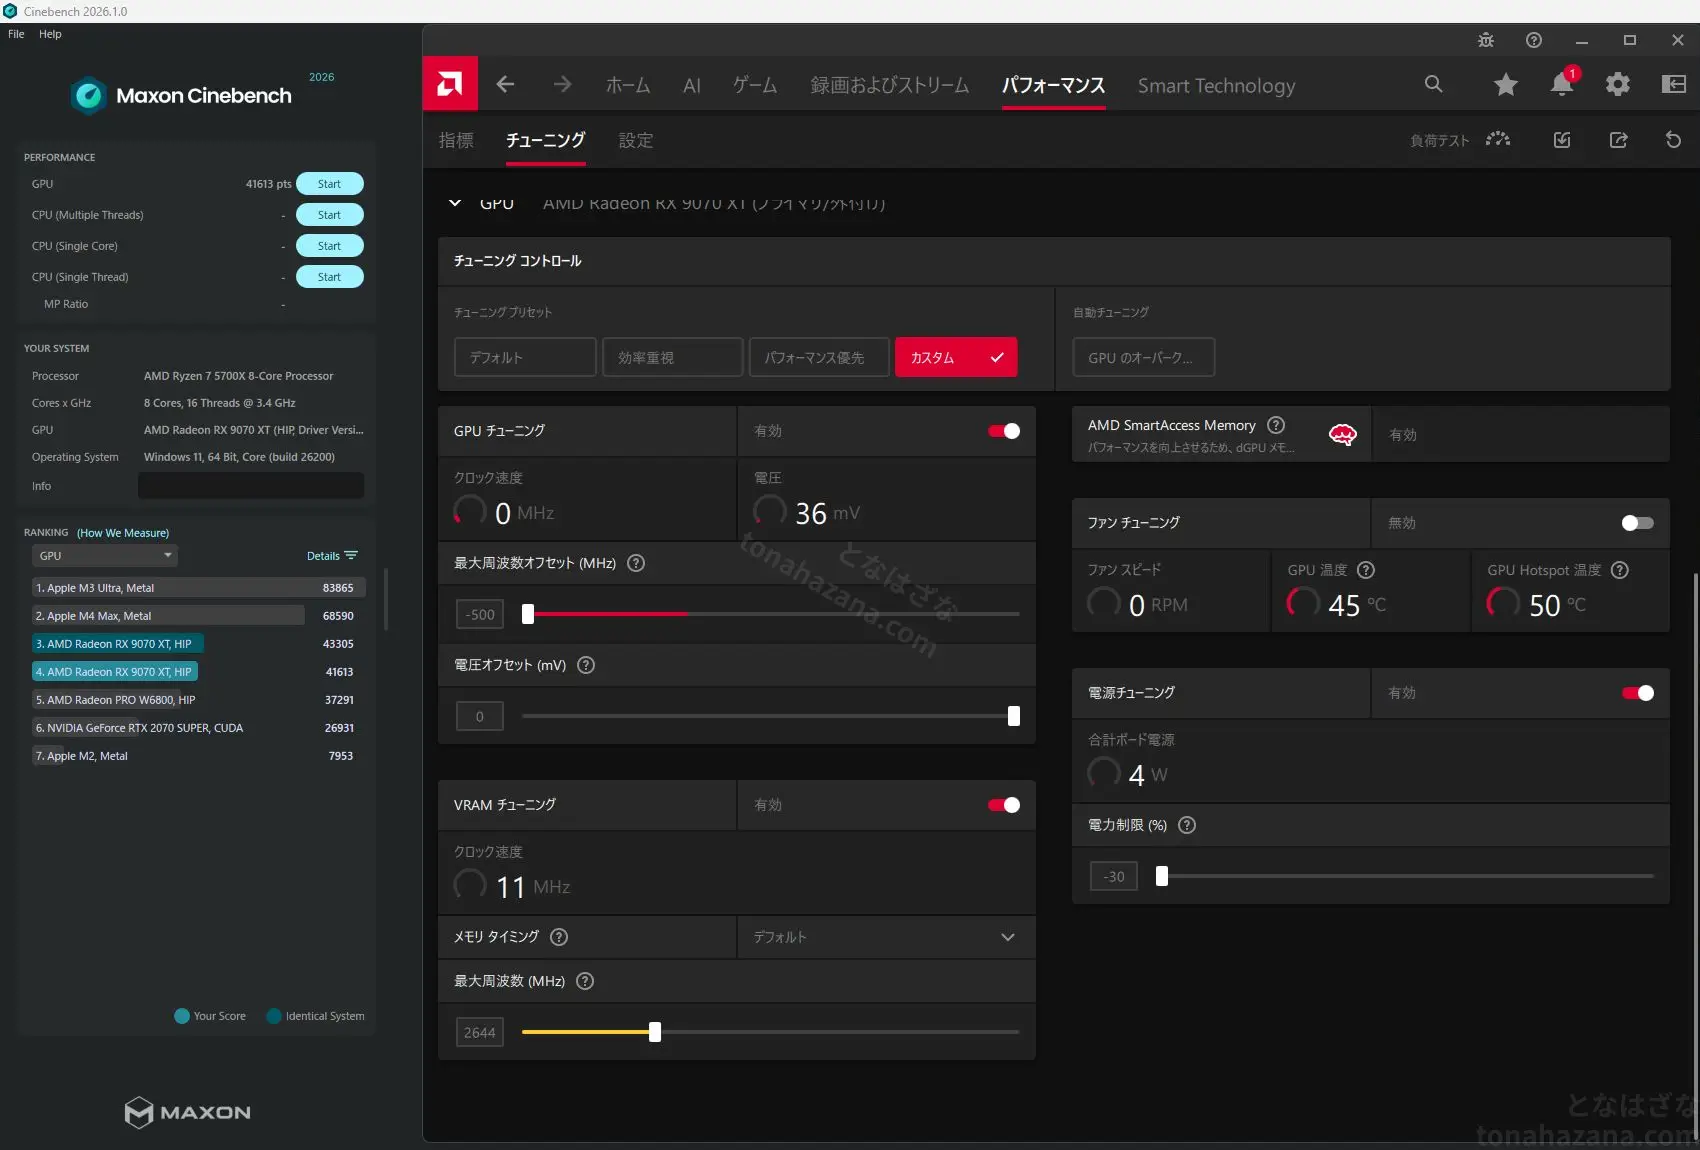Click the Info text field in Cinebench
This screenshot has height=1150, width=1700.
pos(251,486)
